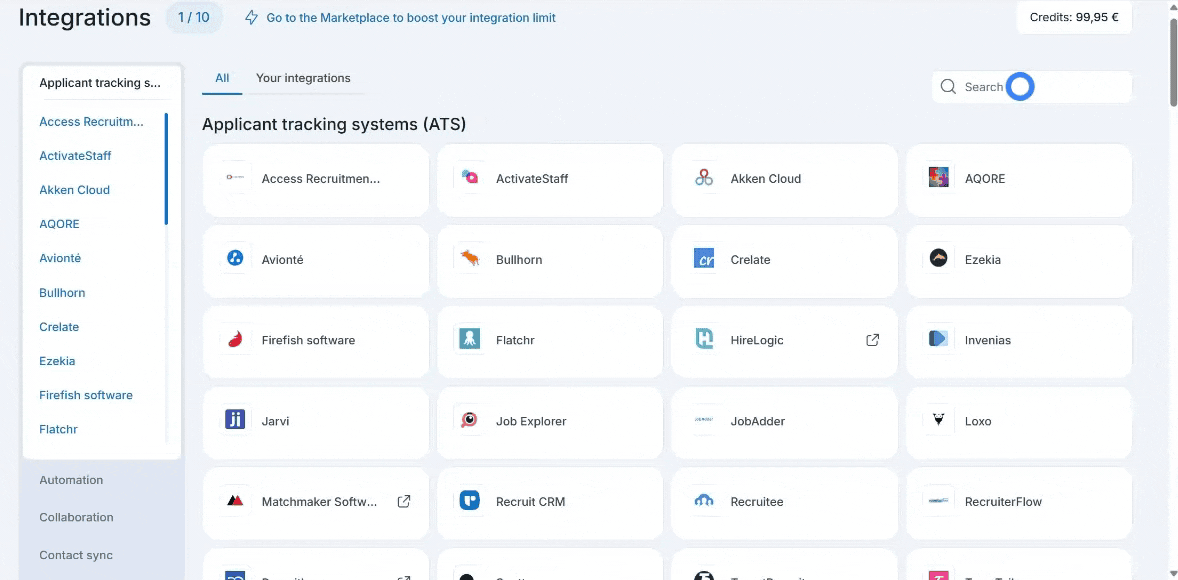The width and height of the screenshot is (1178, 580).
Task: Click the Bullhorn logo icon
Action: coord(470,259)
